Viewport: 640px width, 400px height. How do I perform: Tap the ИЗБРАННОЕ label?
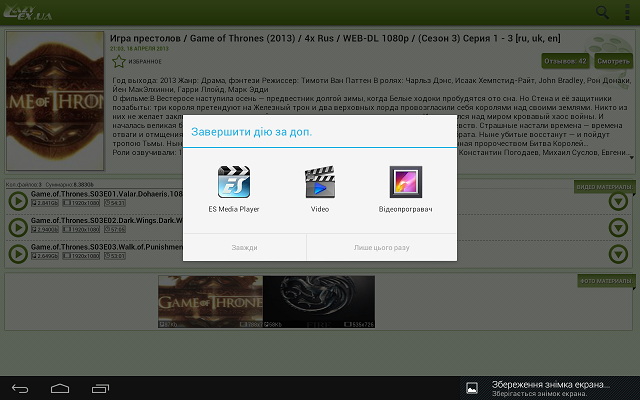tap(145, 62)
